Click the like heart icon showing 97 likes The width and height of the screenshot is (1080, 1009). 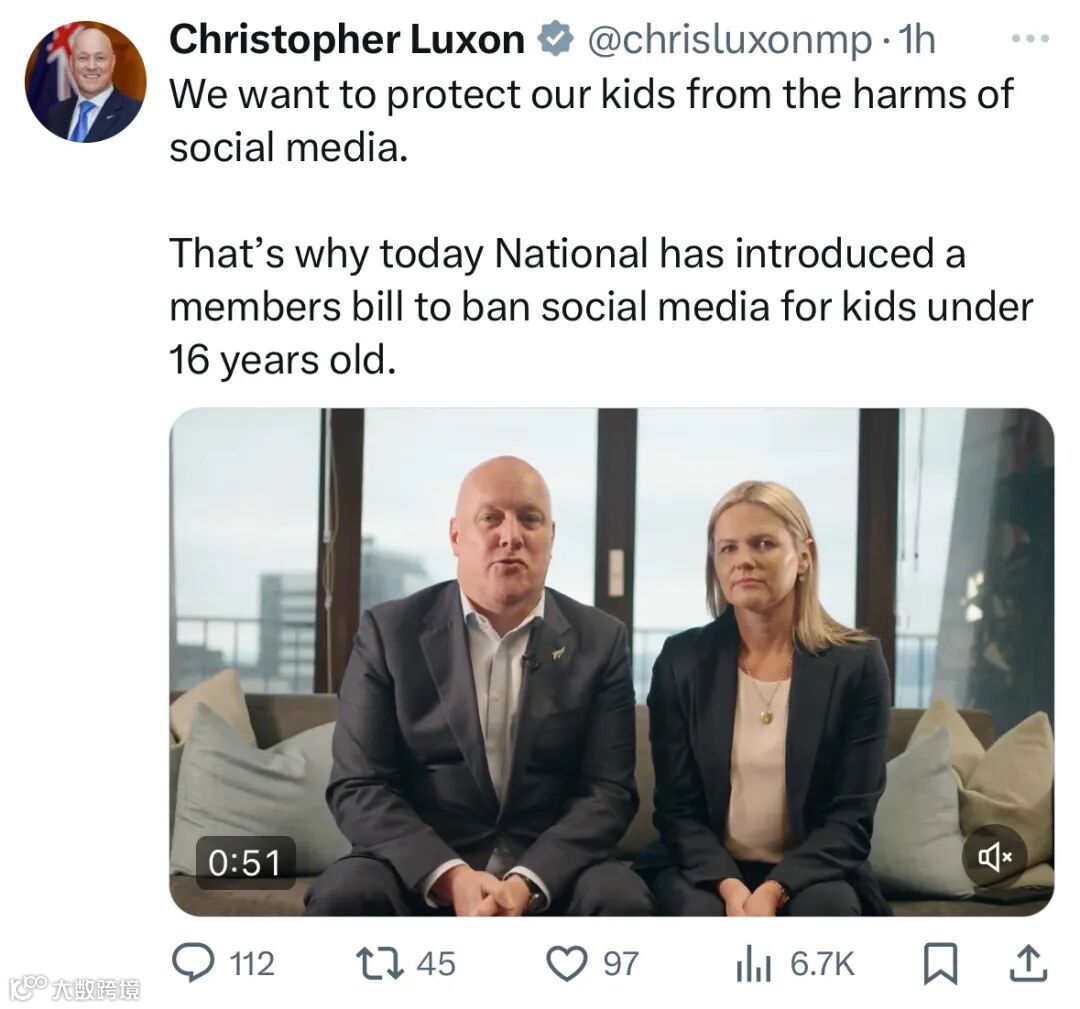[x=567, y=962]
